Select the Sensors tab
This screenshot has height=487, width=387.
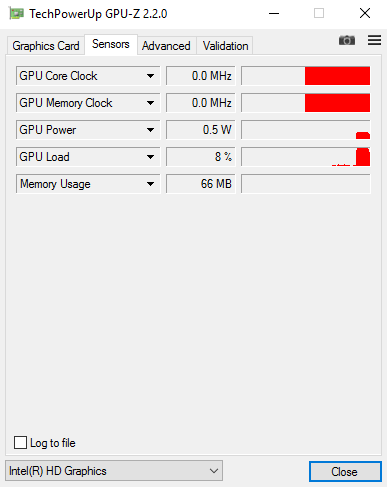click(x=111, y=44)
